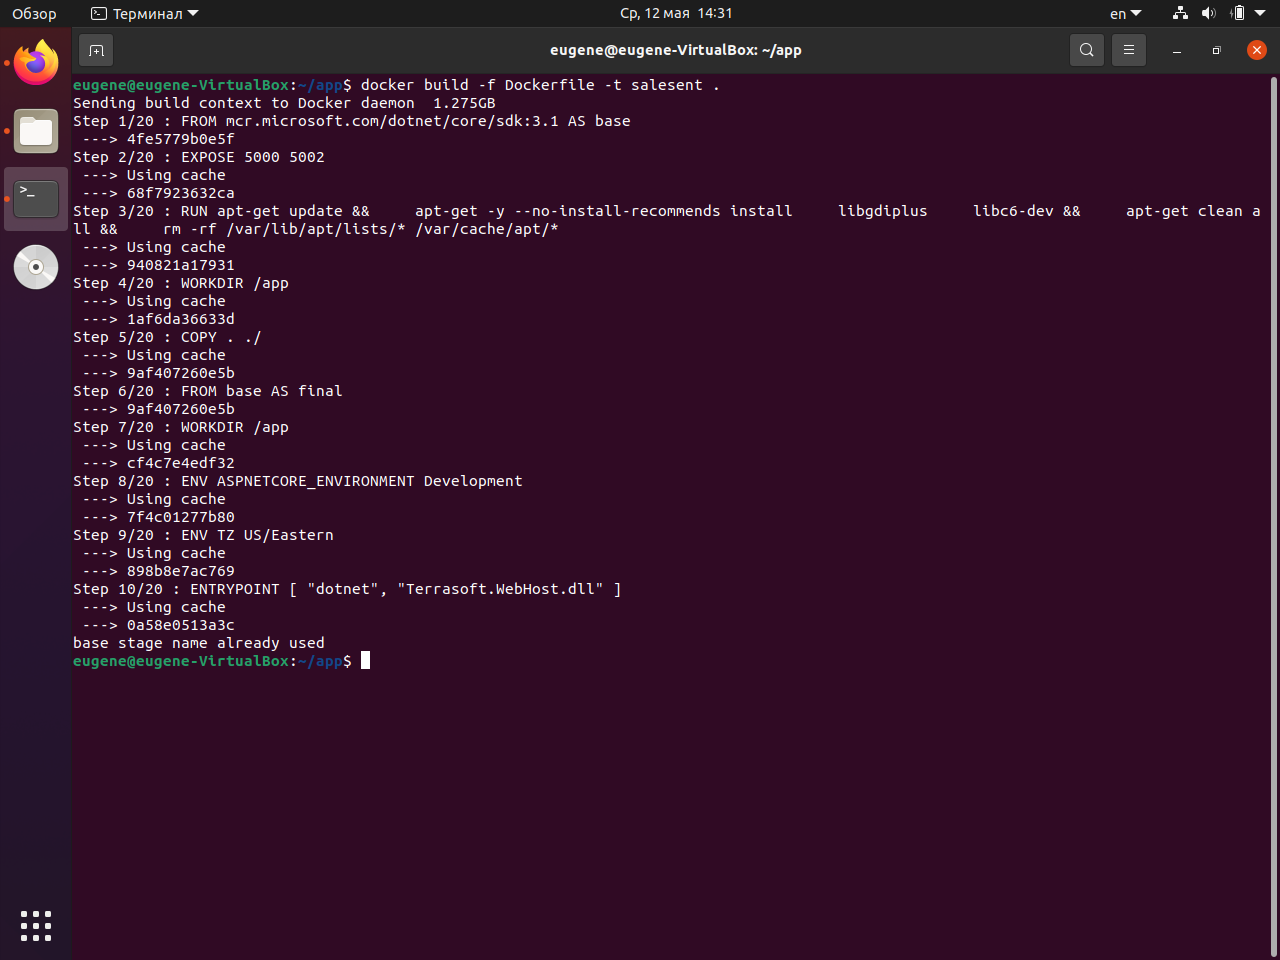The width and height of the screenshot is (1280, 960).
Task: Open the terminal hamburger menu
Action: tap(1129, 50)
